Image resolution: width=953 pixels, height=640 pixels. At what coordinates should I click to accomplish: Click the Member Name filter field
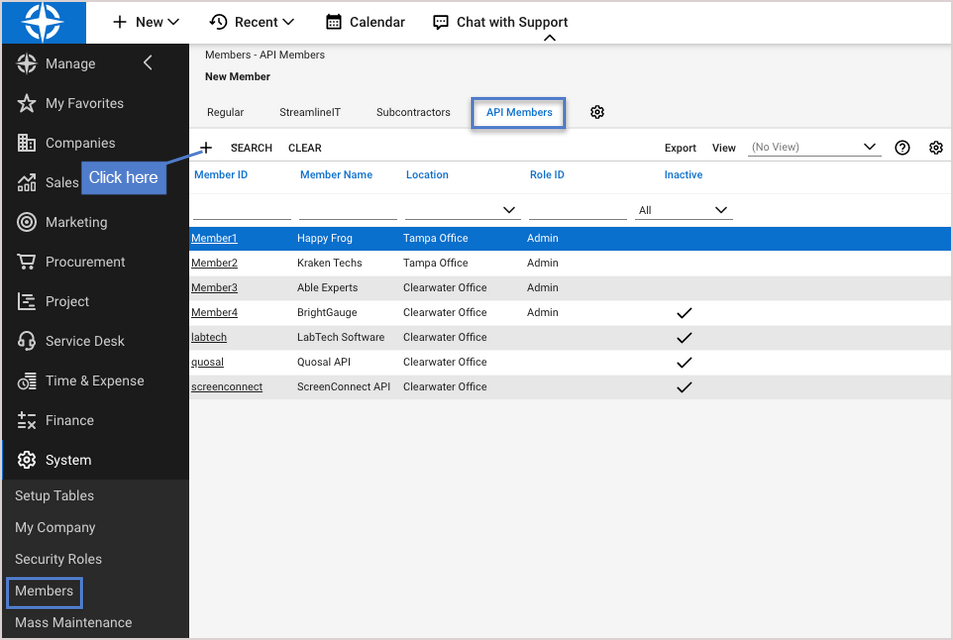(348, 210)
